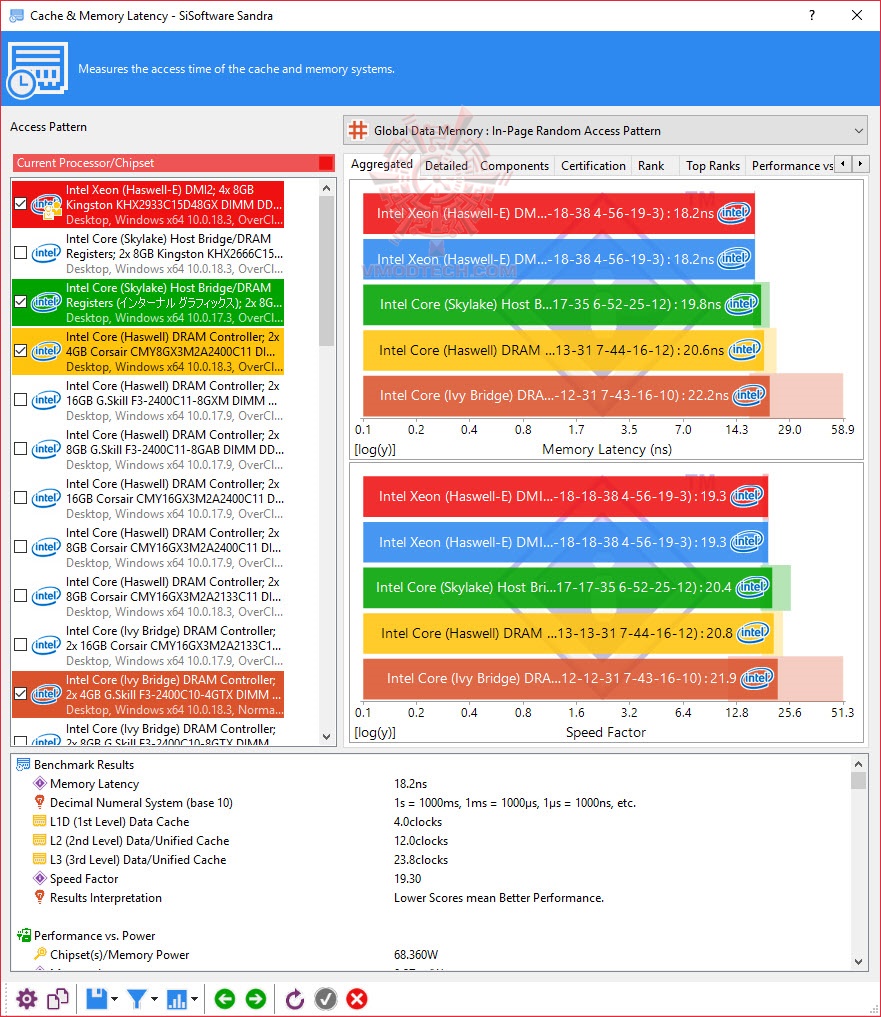This screenshot has width=881, height=1017.
Task: Click the Current Processor/Chipset header bar
Action: [x=173, y=163]
